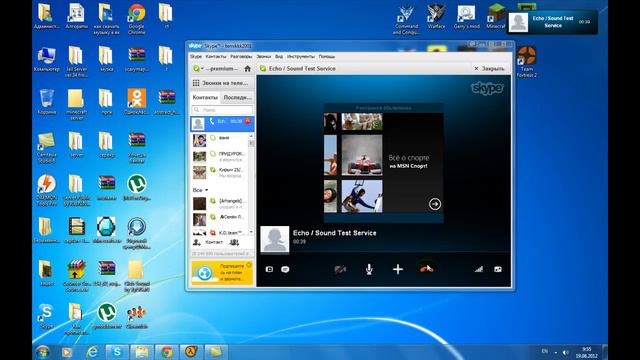Image resolution: width=640 pixels, height=360 pixels.
Task: Select the ПРИДУРОК contact row
Action: pyautogui.click(x=220, y=156)
